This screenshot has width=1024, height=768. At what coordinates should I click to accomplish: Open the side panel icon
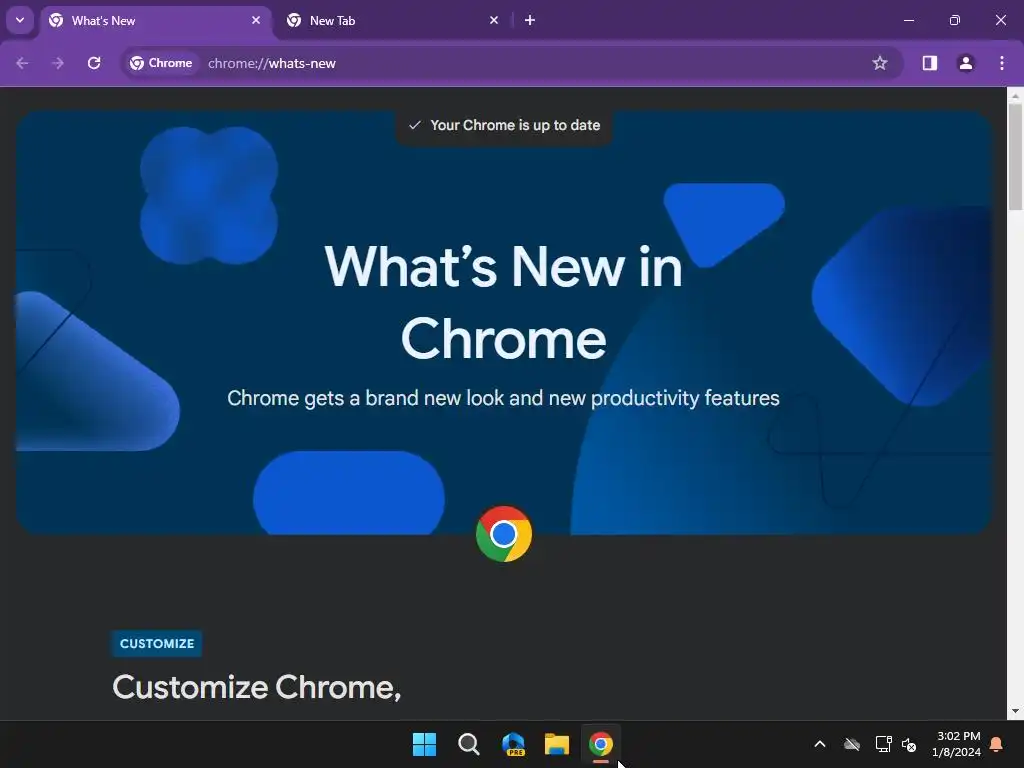pyautogui.click(x=929, y=63)
